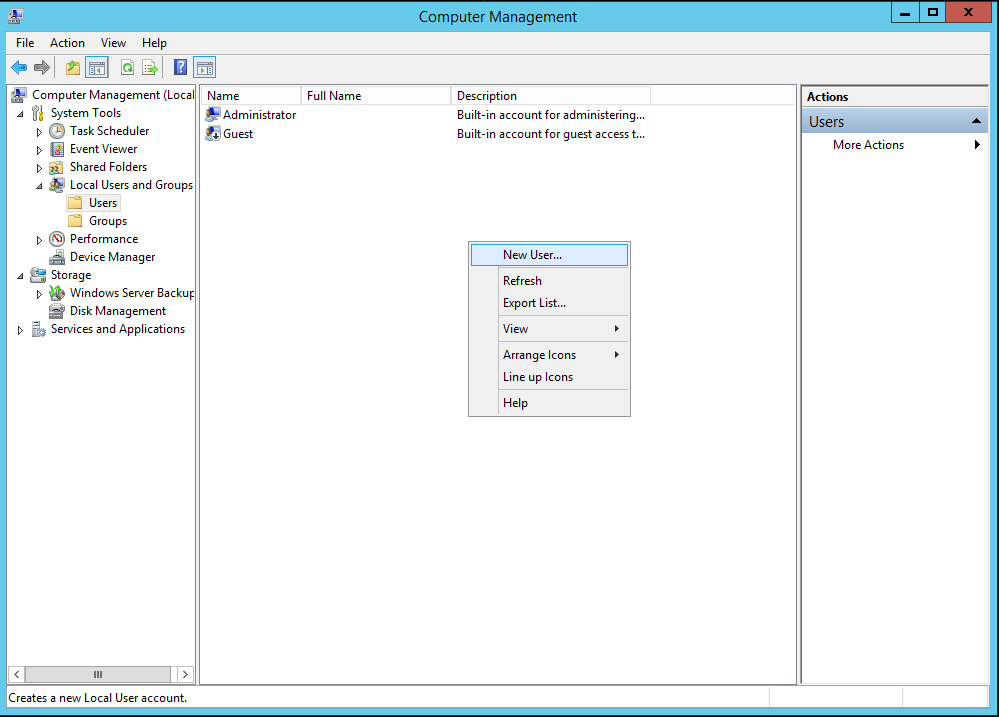Expand Services and Applications node

point(20,330)
